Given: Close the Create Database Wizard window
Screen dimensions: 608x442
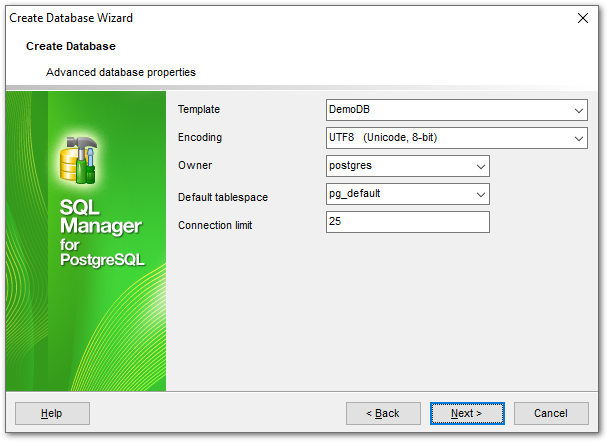Looking at the screenshot, I should 583,18.
